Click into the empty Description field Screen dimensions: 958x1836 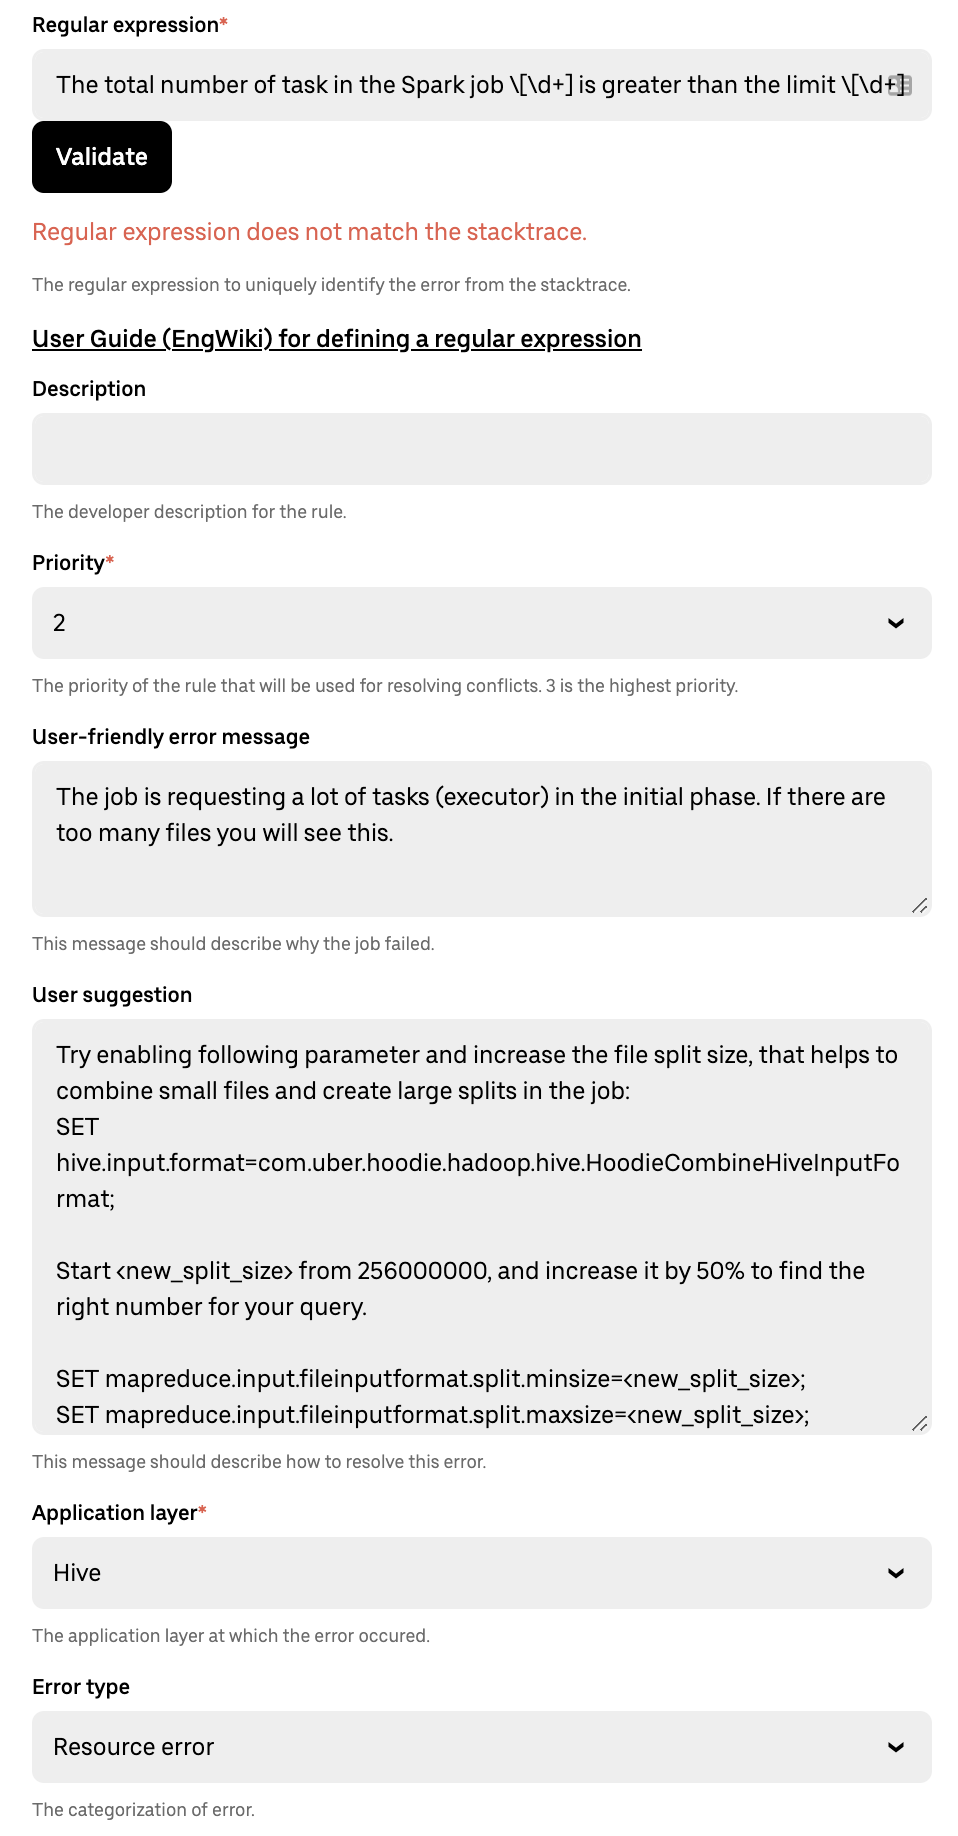pyautogui.click(x=481, y=449)
